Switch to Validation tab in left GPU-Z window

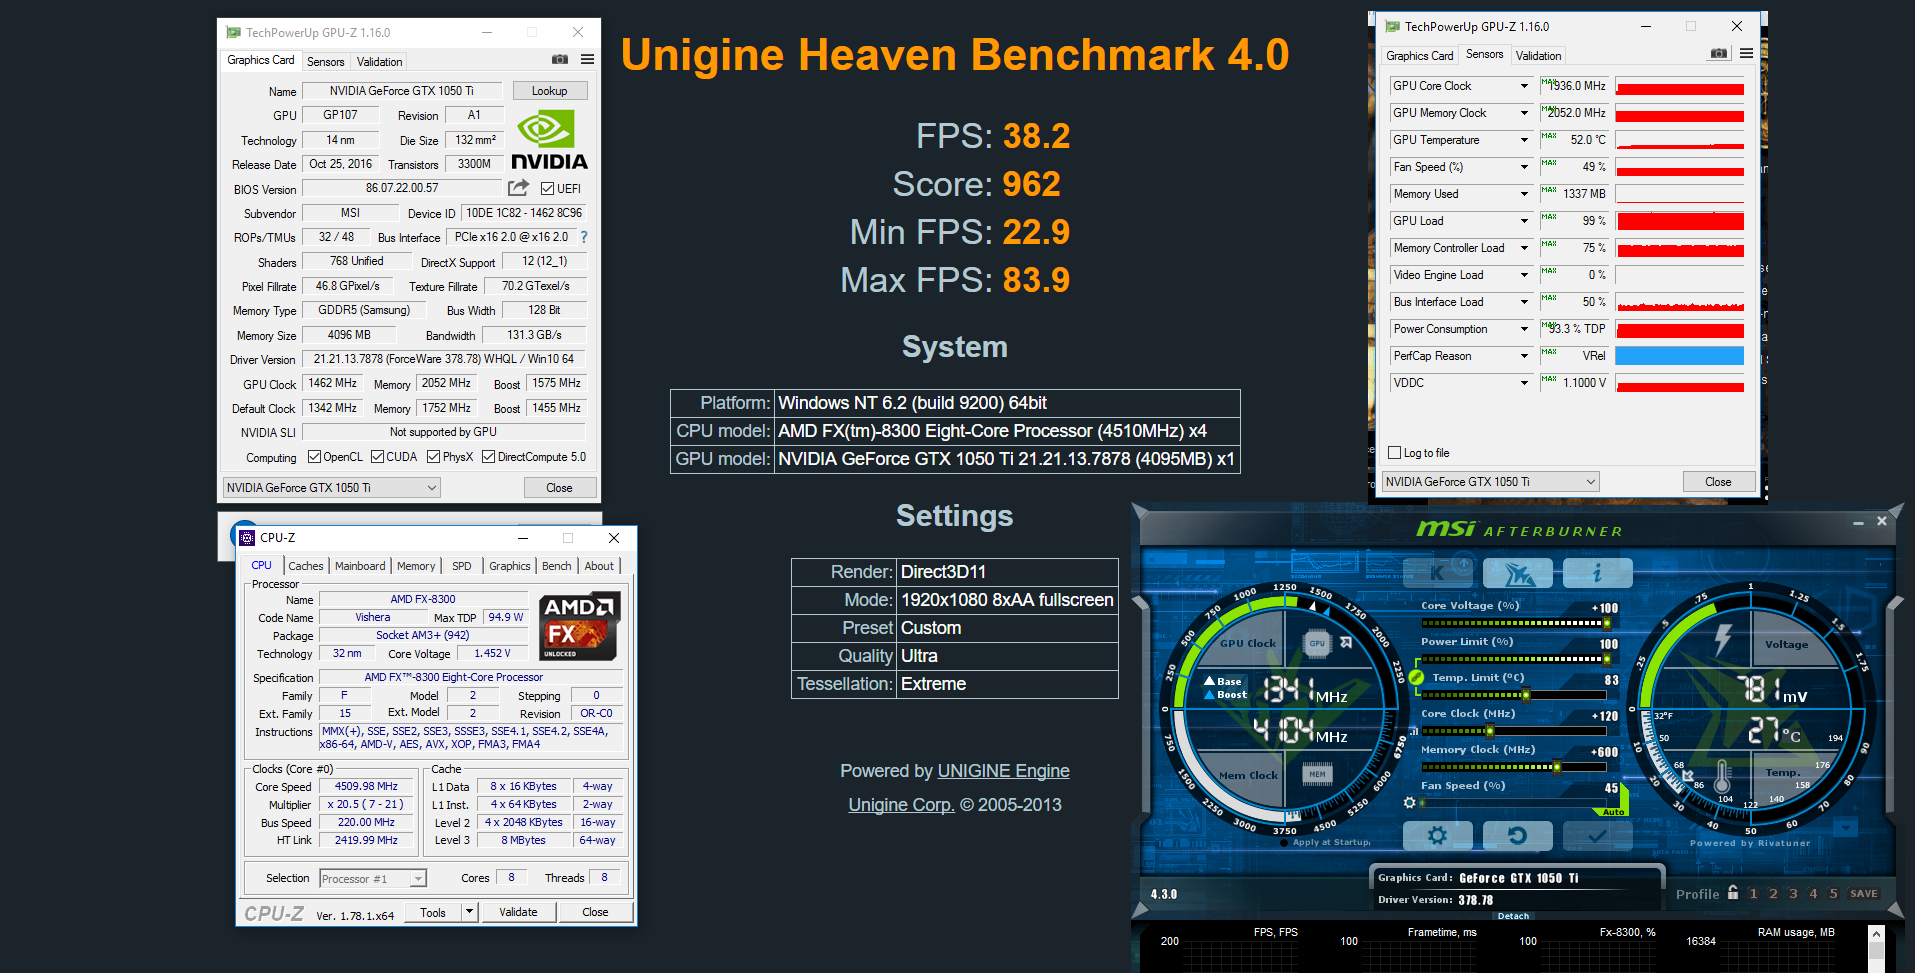click(x=379, y=62)
